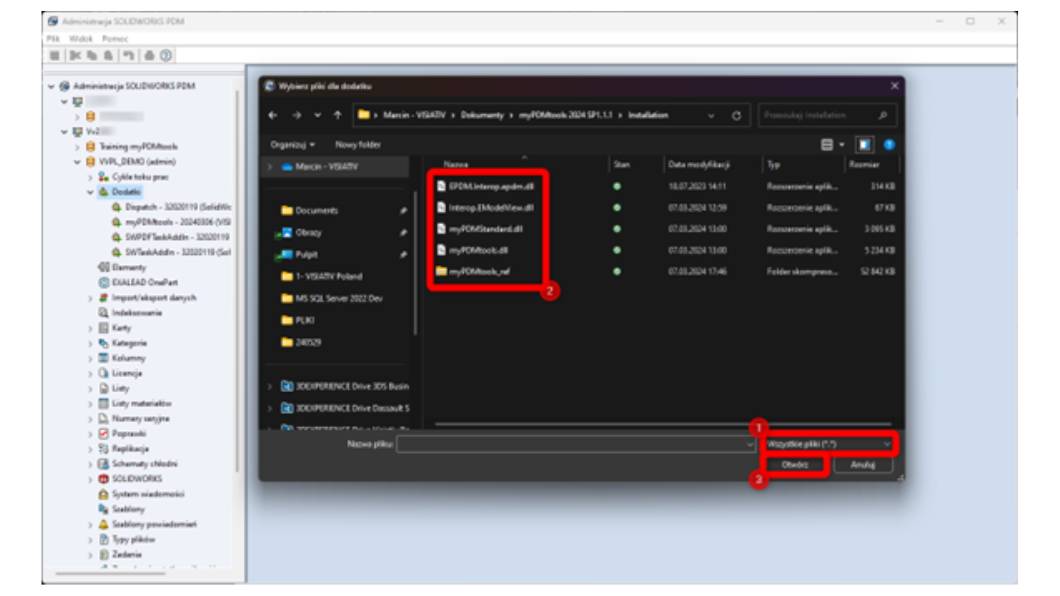Collapse the VVPL_DEMO (admin) vault node
The image size is (1060, 596).
tap(77, 162)
